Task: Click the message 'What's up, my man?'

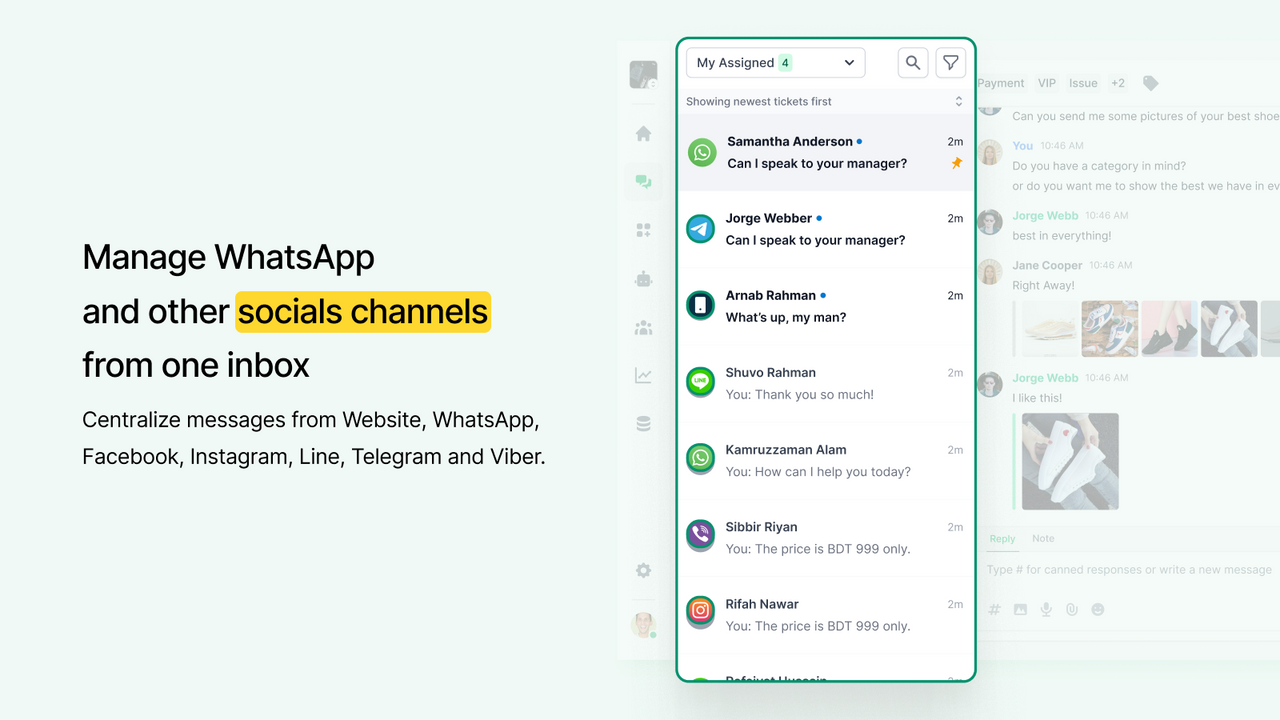Action: click(786, 317)
